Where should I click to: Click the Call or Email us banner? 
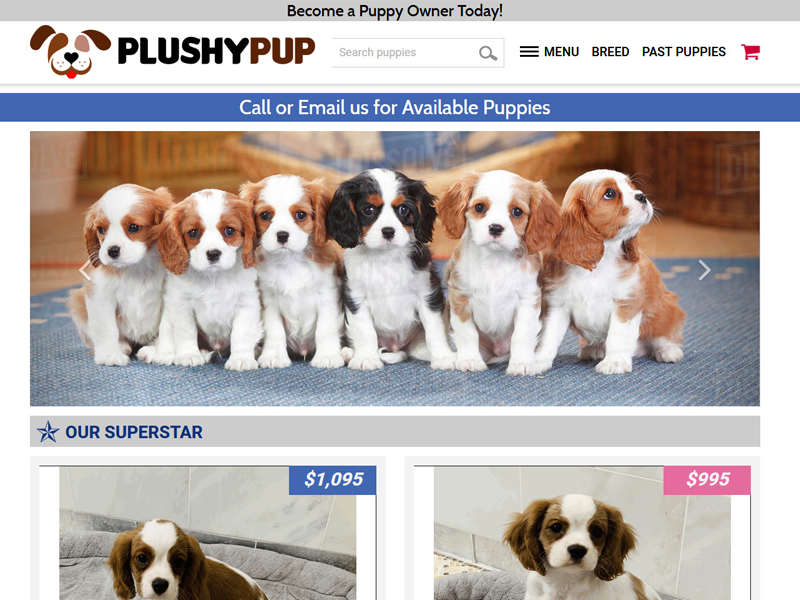tap(395, 108)
